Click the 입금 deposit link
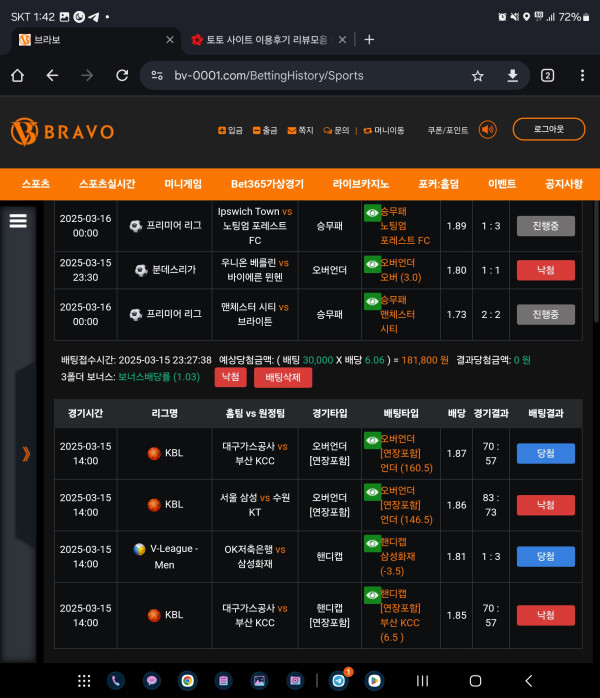The height and width of the screenshot is (698, 600). 230,131
